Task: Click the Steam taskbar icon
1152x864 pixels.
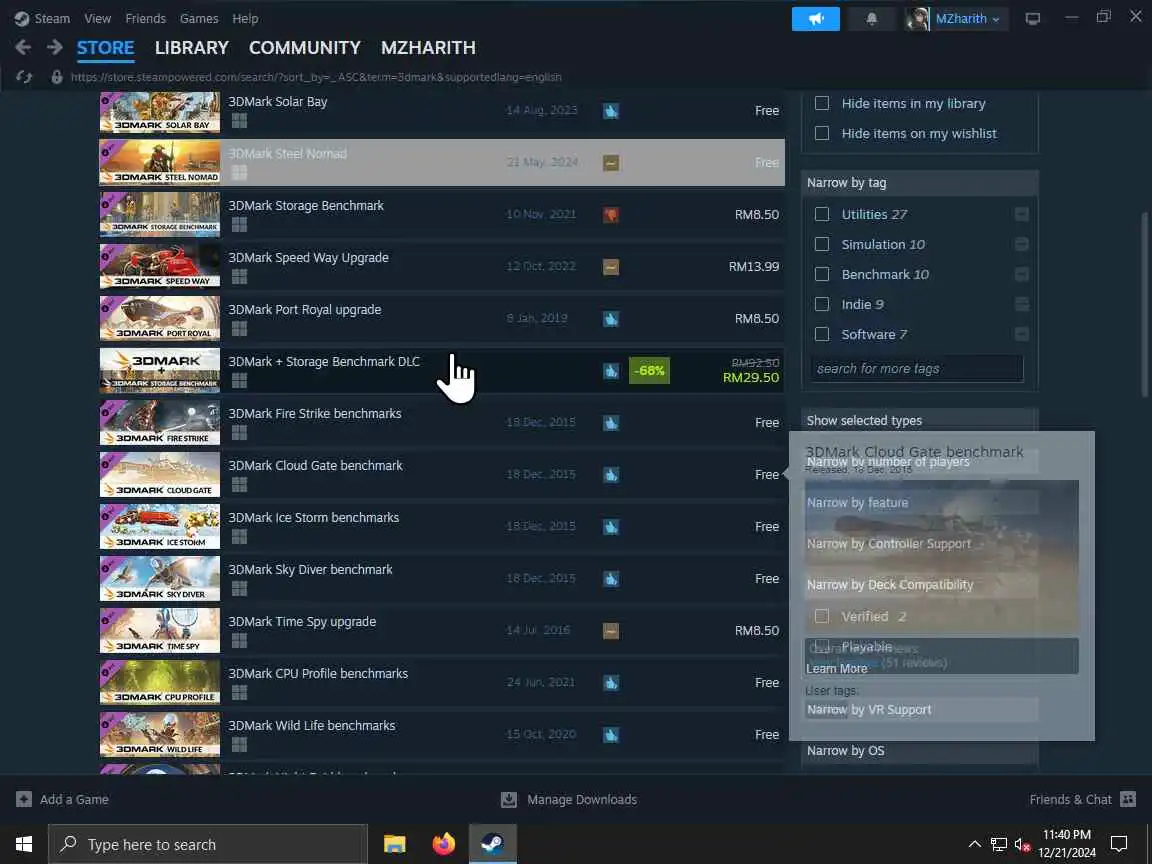Action: [x=493, y=844]
